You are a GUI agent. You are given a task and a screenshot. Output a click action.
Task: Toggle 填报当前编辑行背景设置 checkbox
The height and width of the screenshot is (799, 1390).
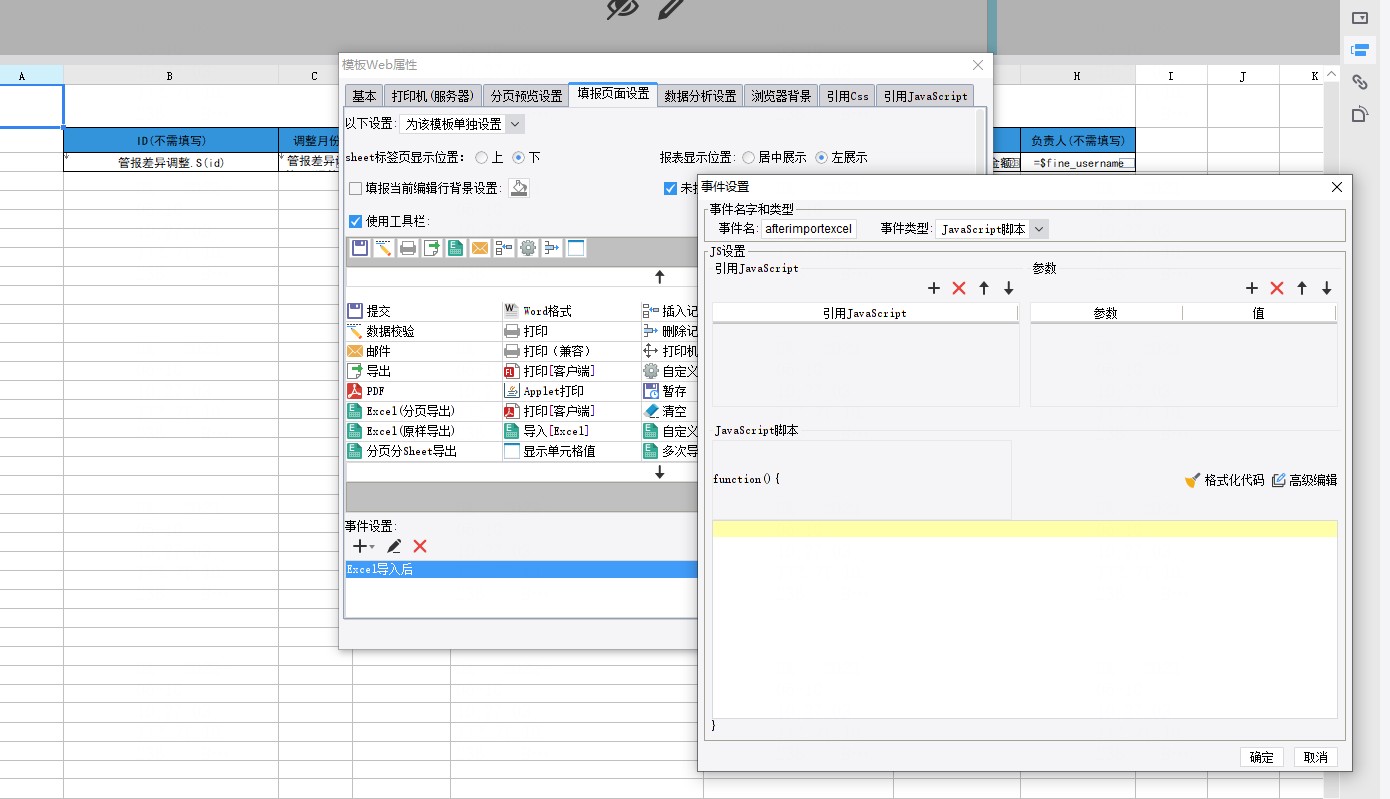[355, 188]
